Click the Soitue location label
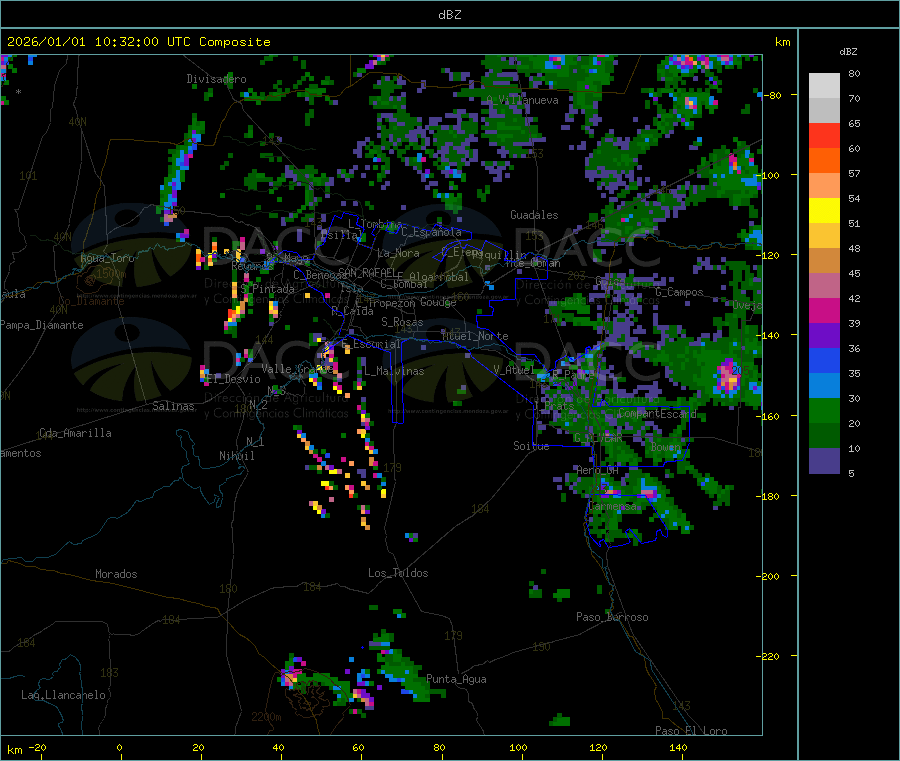Screen dimensions: 900x761 [531, 446]
